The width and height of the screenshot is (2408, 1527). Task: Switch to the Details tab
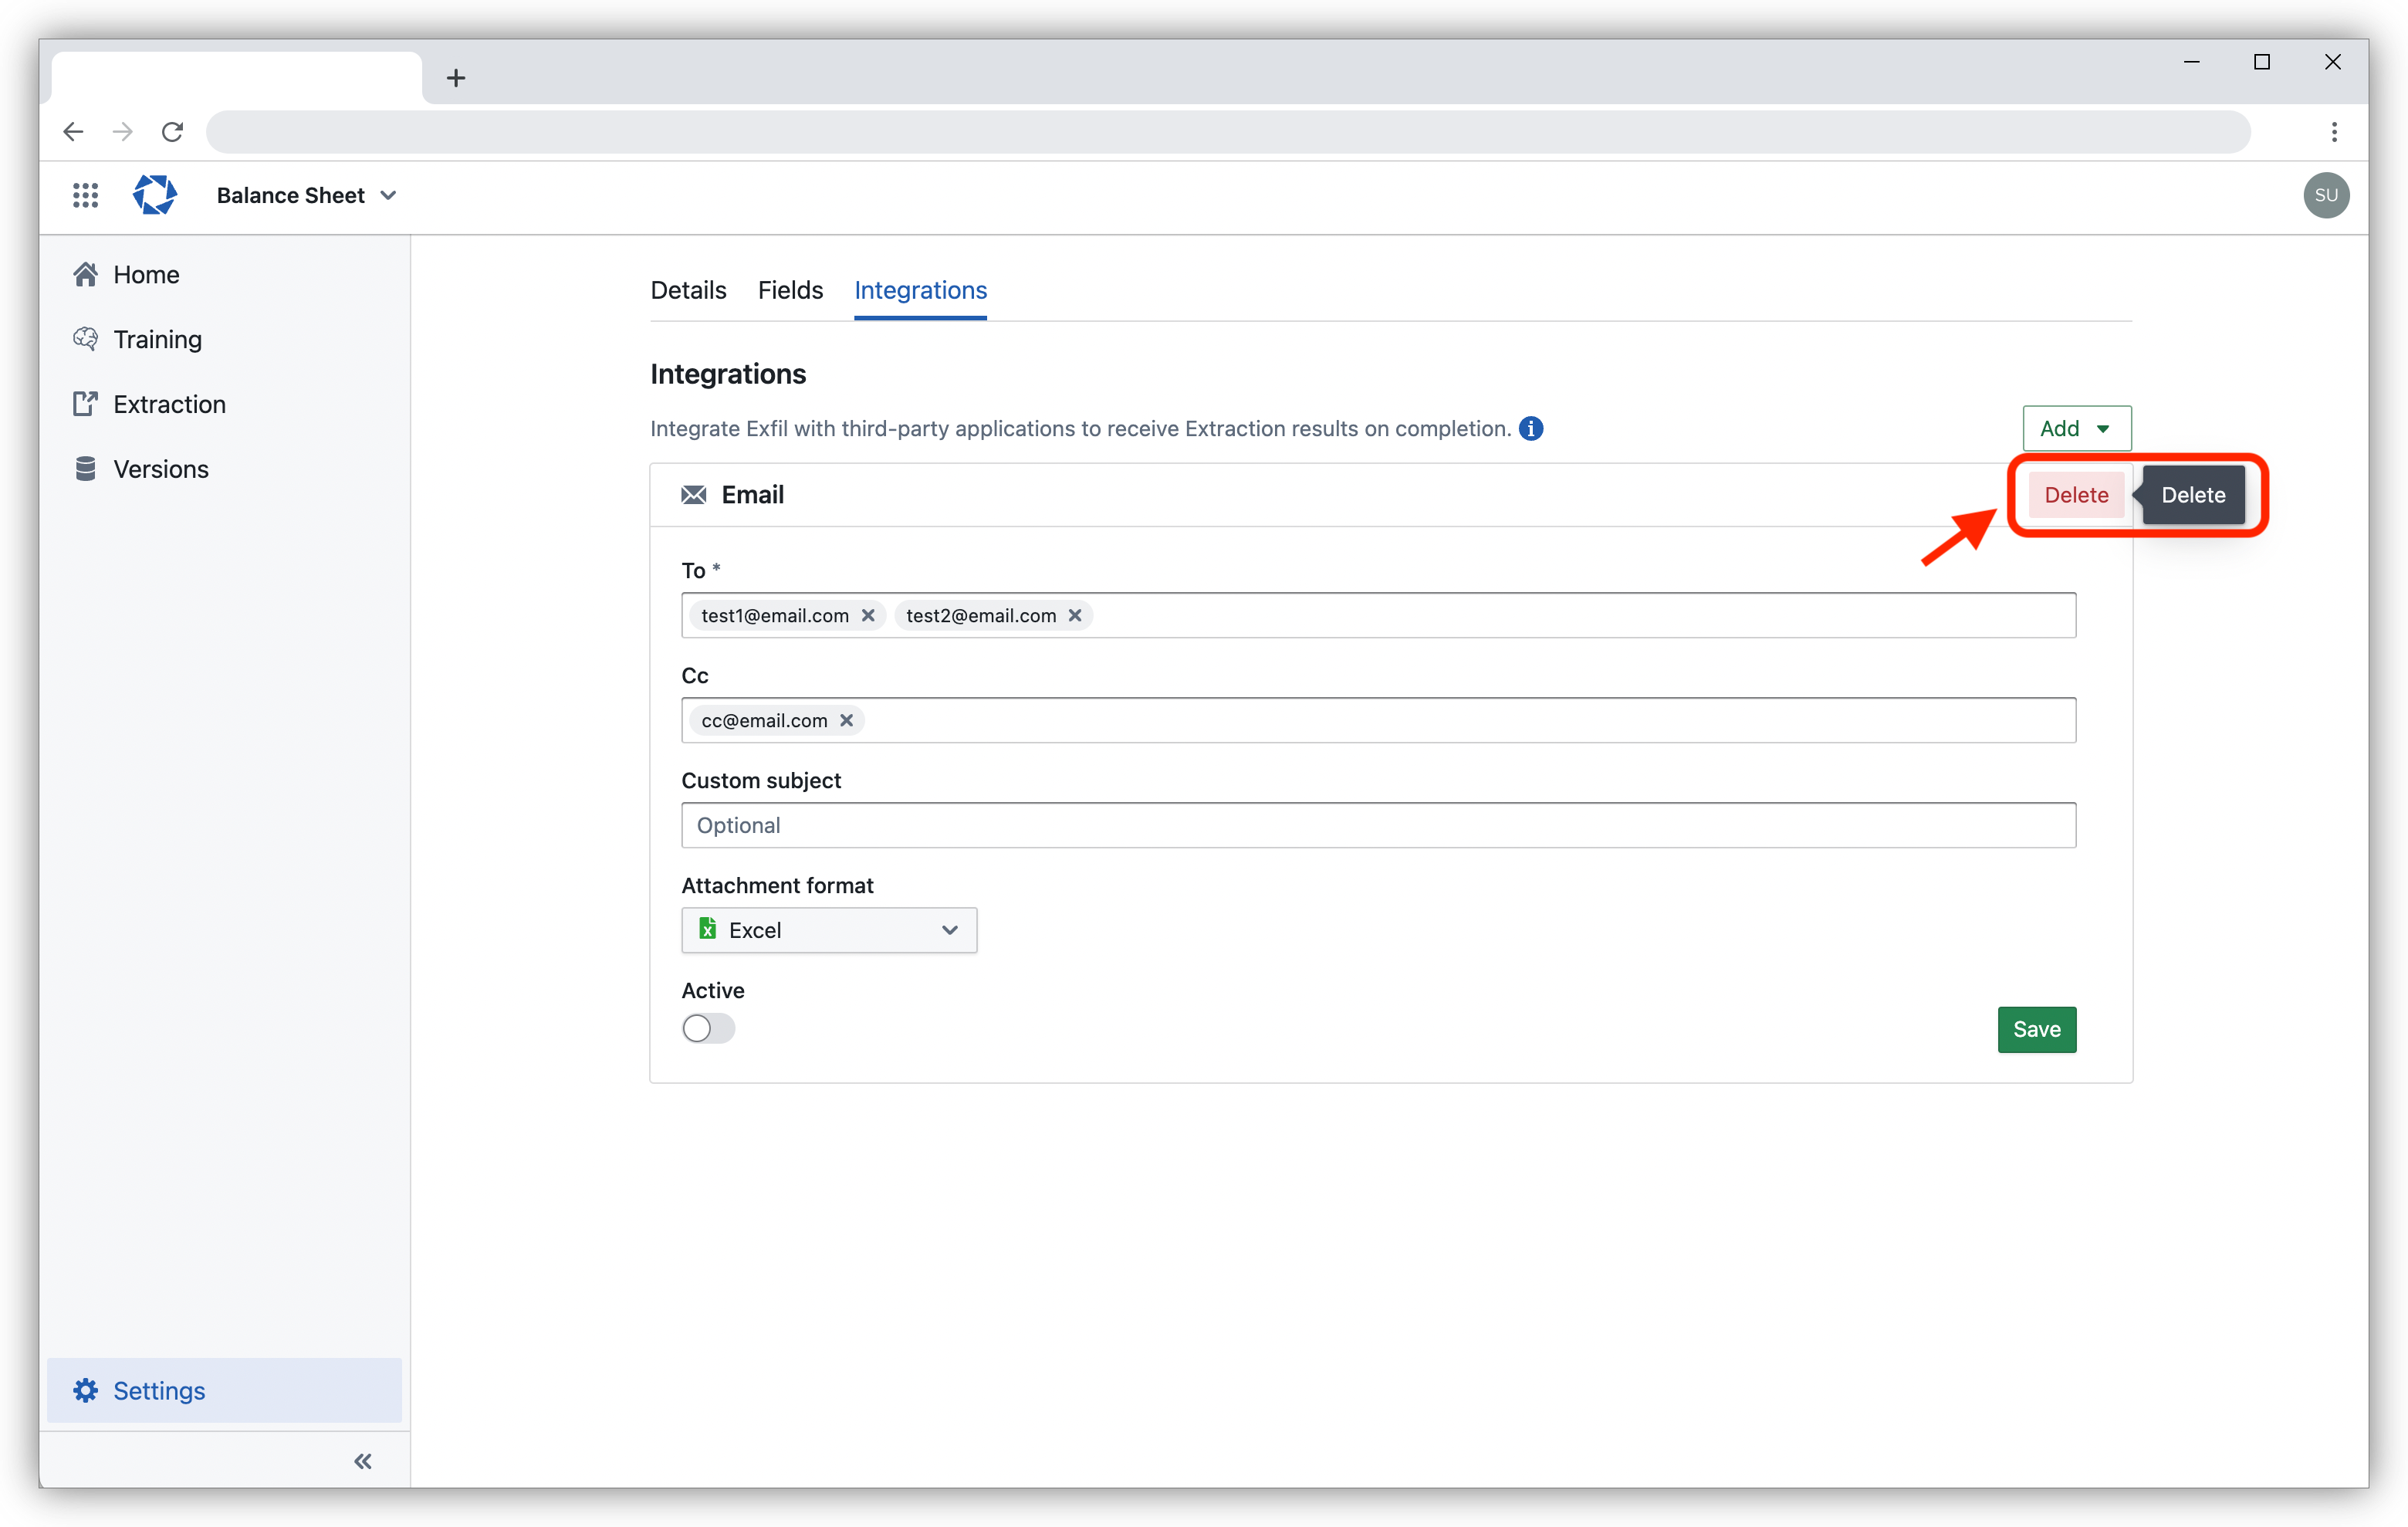tap(690, 289)
